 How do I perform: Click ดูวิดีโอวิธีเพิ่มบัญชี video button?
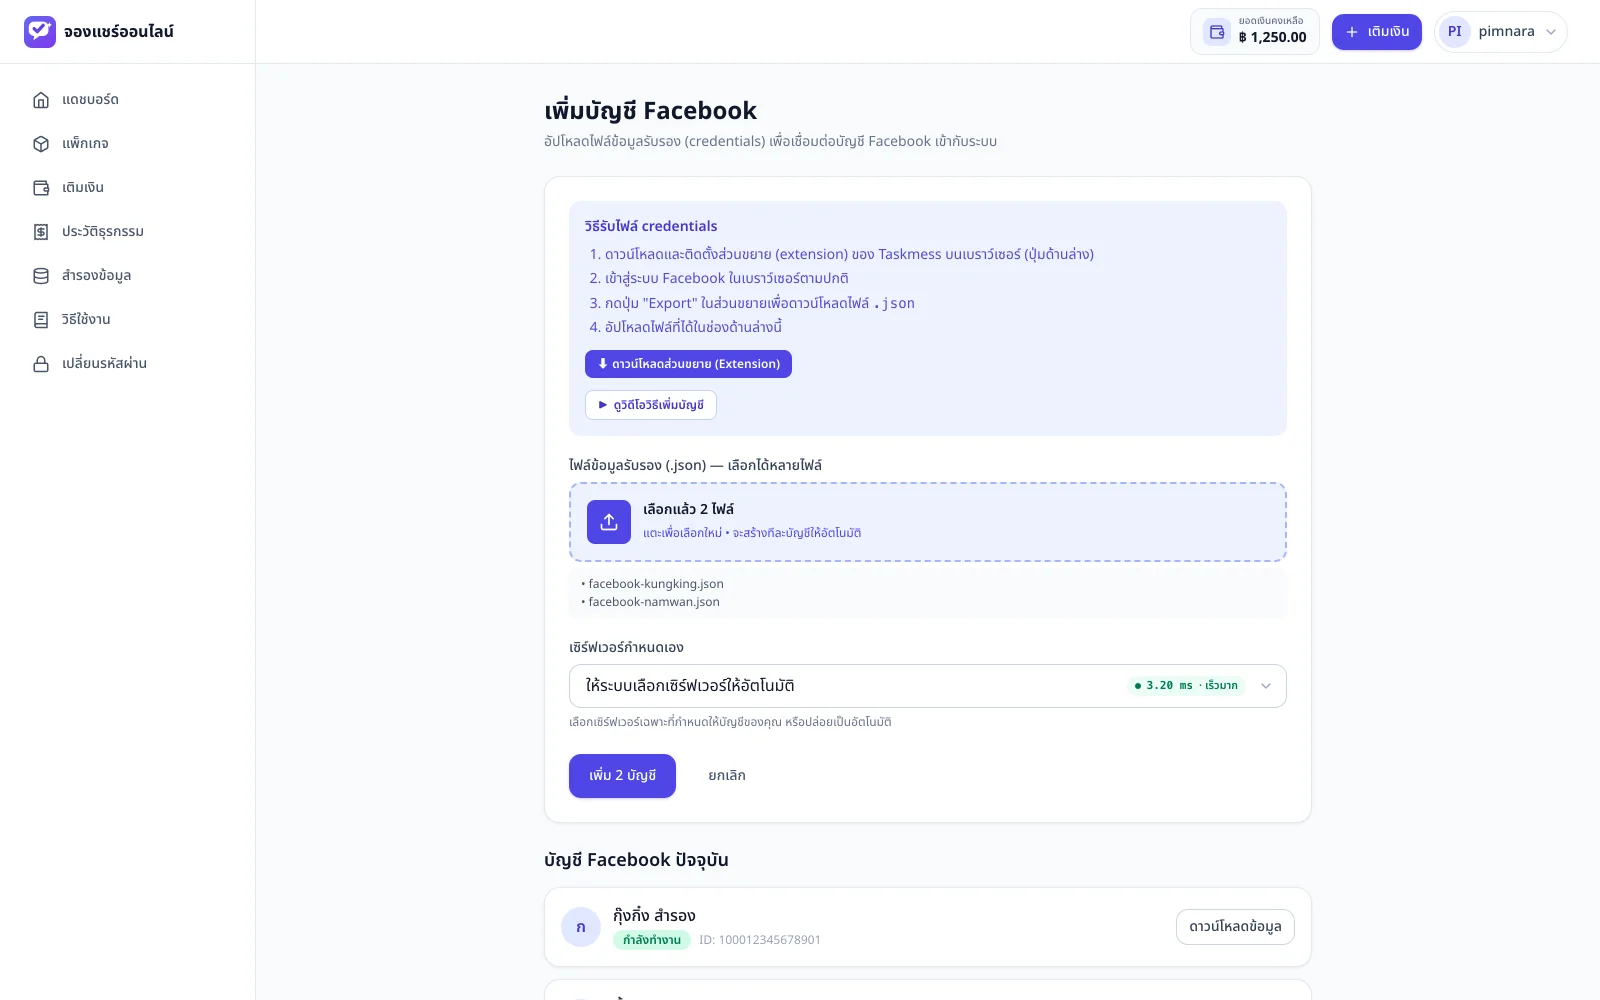click(x=651, y=405)
